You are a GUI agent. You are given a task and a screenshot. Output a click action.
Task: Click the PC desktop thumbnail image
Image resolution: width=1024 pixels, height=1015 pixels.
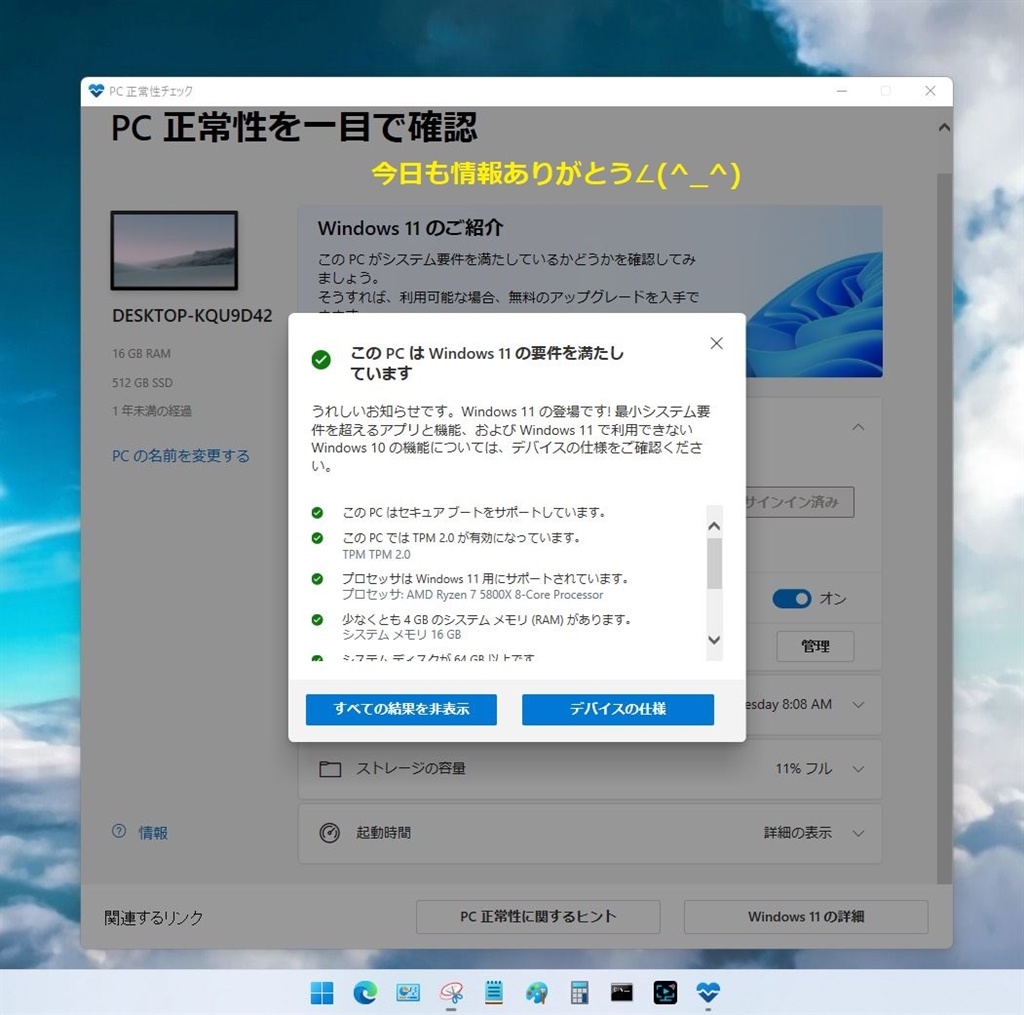click(x=174, y=250)
